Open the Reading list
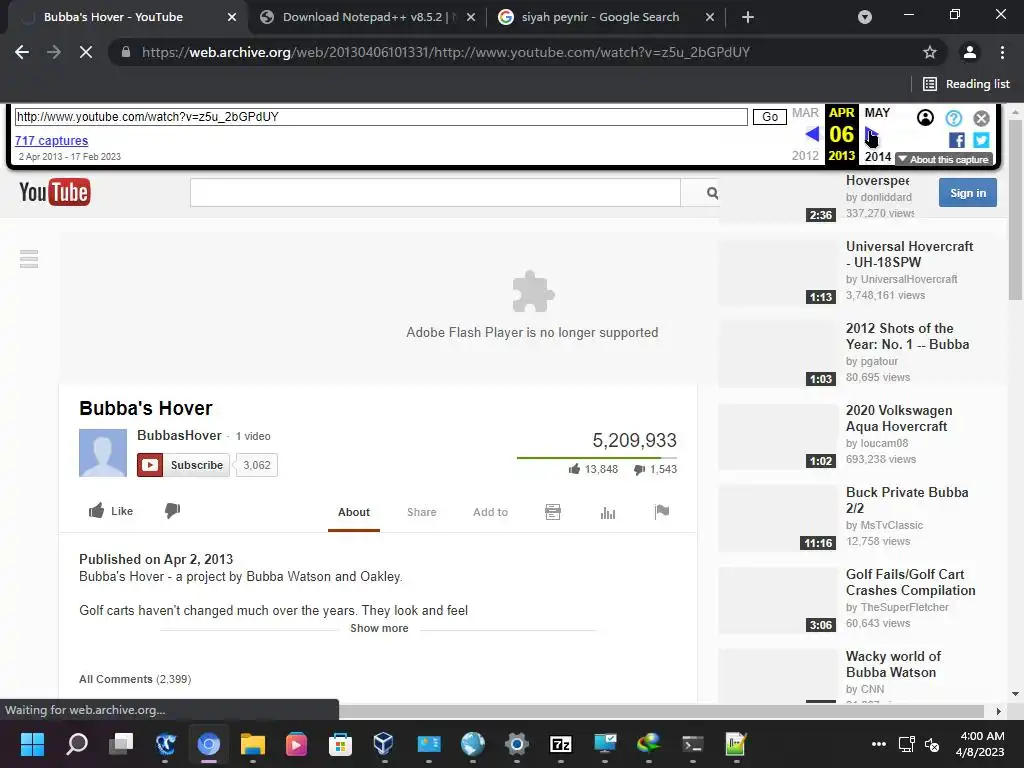Viewport: 1024px width, 768px height. 967,84
